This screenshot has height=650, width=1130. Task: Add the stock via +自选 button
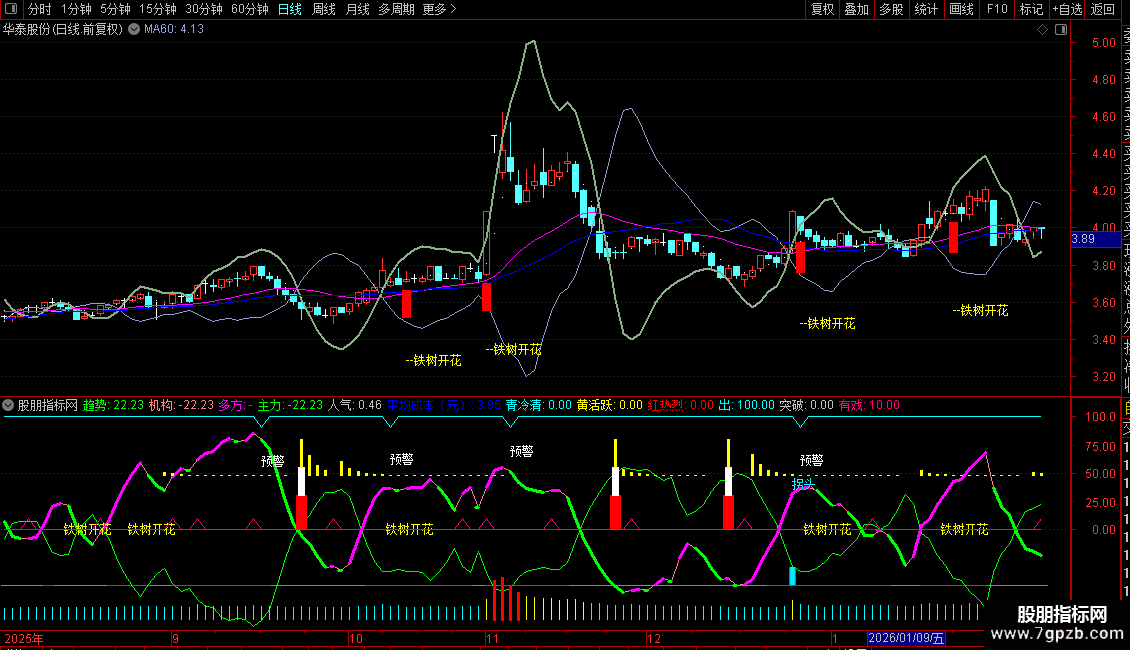(1065, 9)
